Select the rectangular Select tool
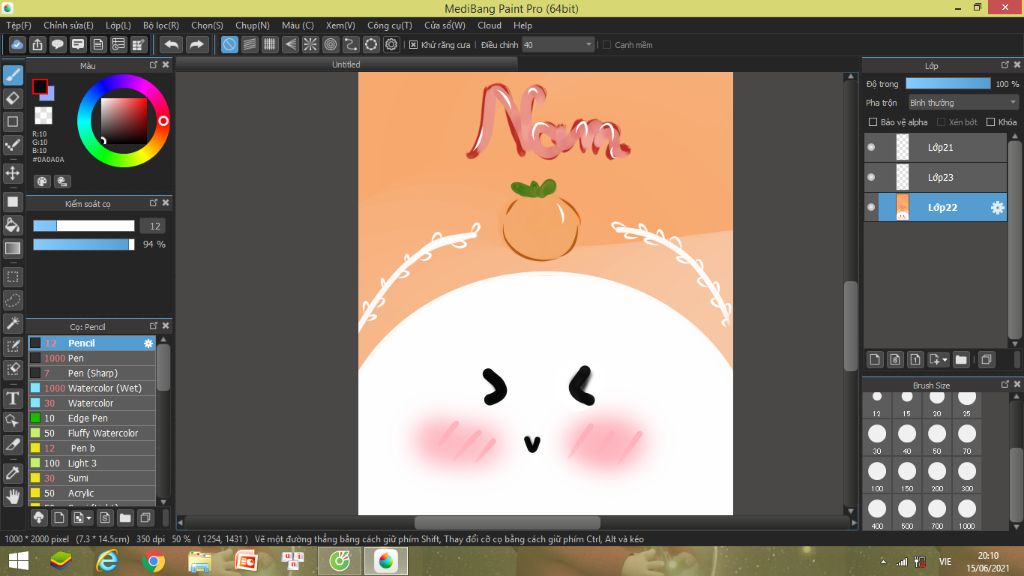The width and height of the screenshot is (1024, 576). pos(12,277)
